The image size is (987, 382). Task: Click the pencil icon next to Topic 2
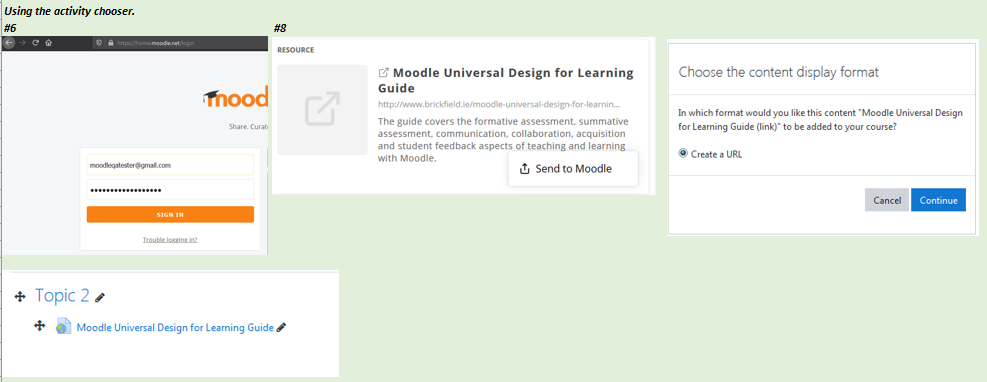[99, 297]
